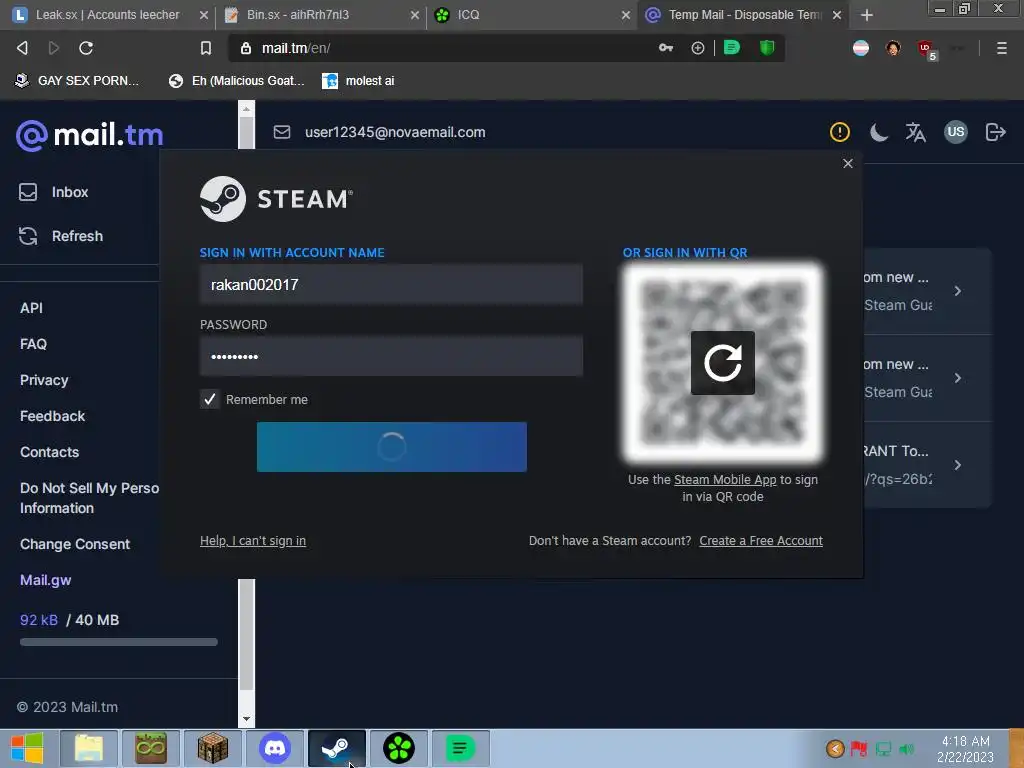
Task: Open the Mail.gw link
Action: [x=46, y=580]
